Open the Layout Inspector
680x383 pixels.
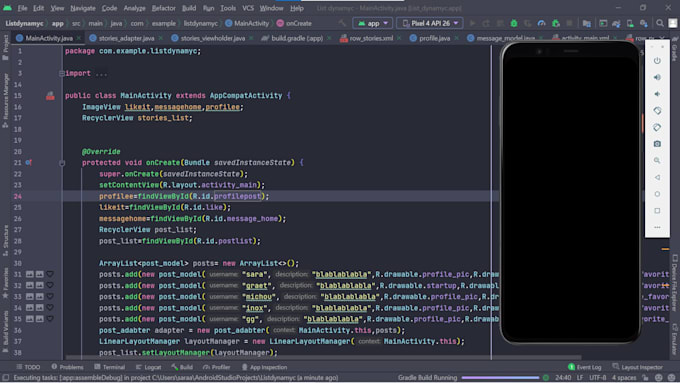click(638, 367)
